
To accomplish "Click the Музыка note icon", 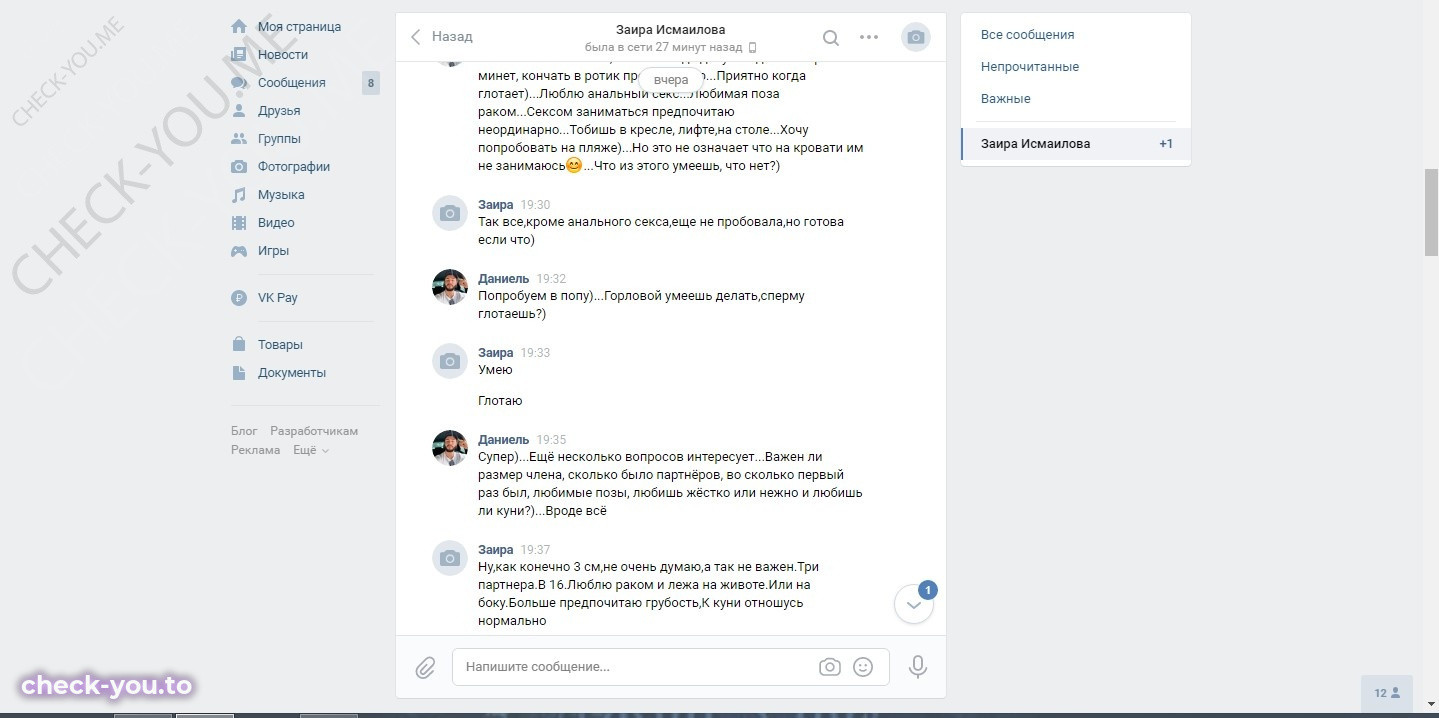I will (239, 195).
